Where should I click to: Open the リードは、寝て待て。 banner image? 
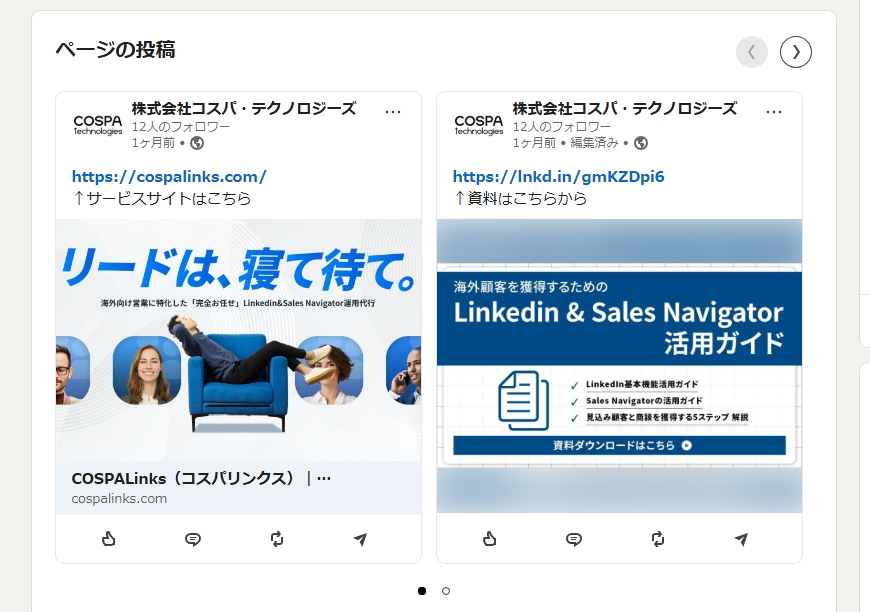(238, 340)
